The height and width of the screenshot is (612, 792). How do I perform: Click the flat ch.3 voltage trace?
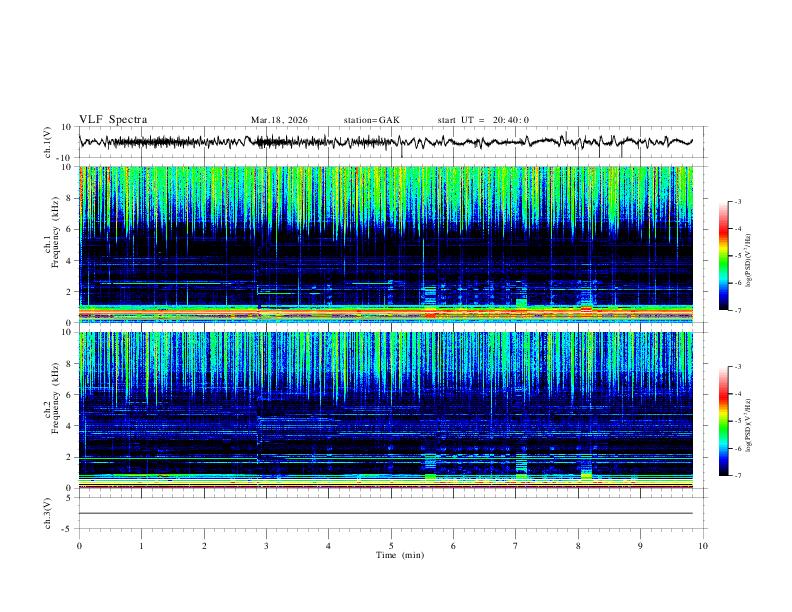385,513
